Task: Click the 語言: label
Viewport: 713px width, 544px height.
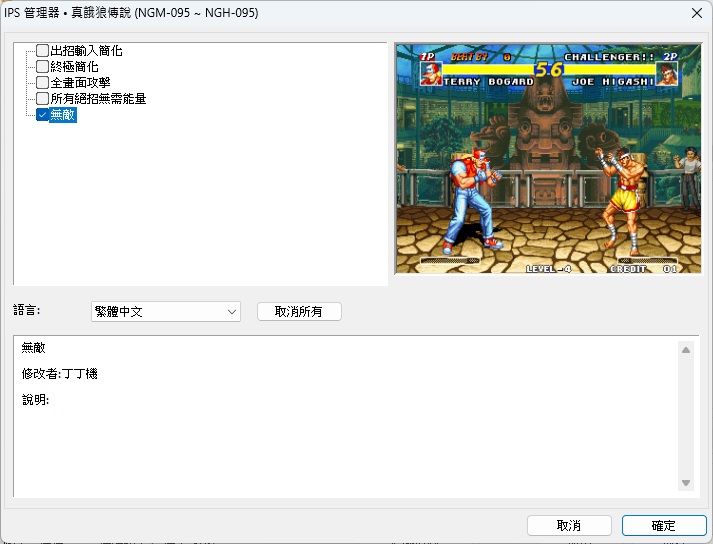Action: click(26, 310)
